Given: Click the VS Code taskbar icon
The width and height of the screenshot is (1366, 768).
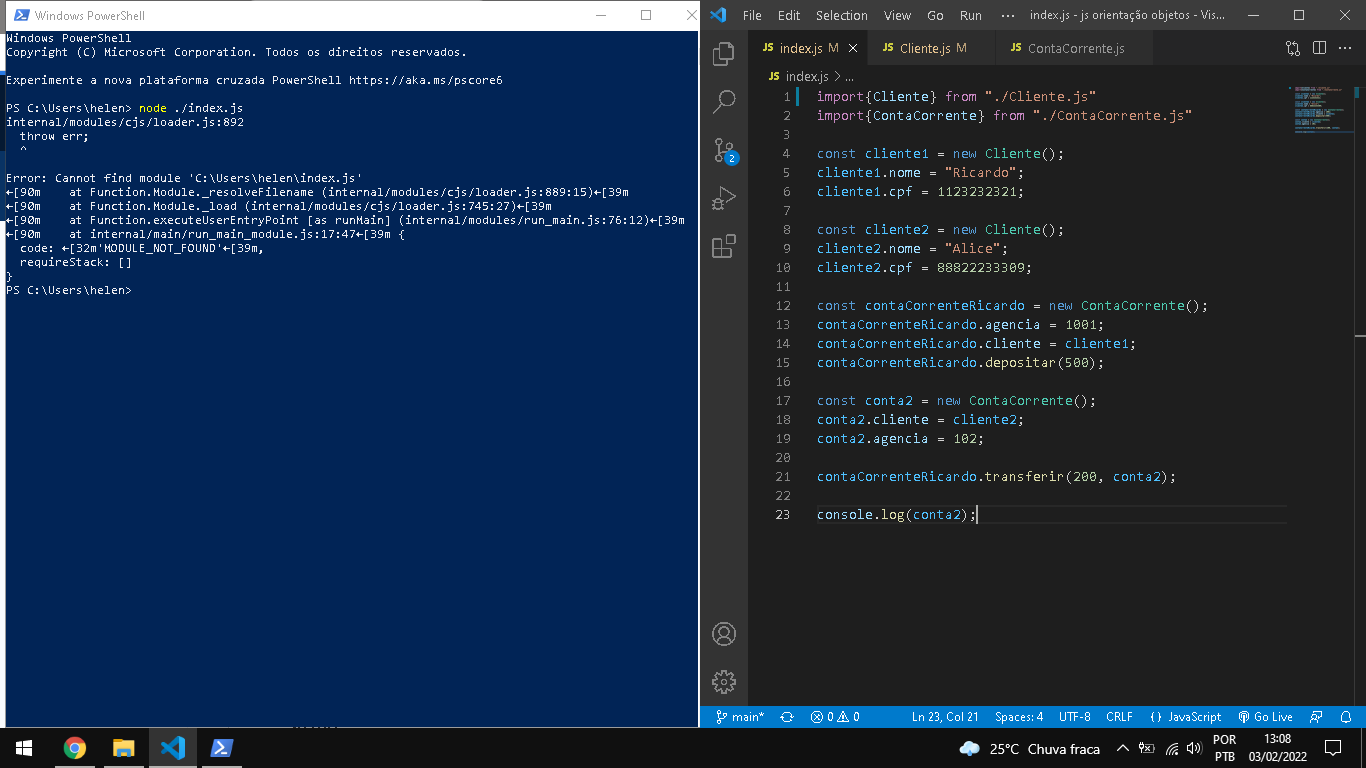Looking at the screenshot, I should click(x=172, y=748).
